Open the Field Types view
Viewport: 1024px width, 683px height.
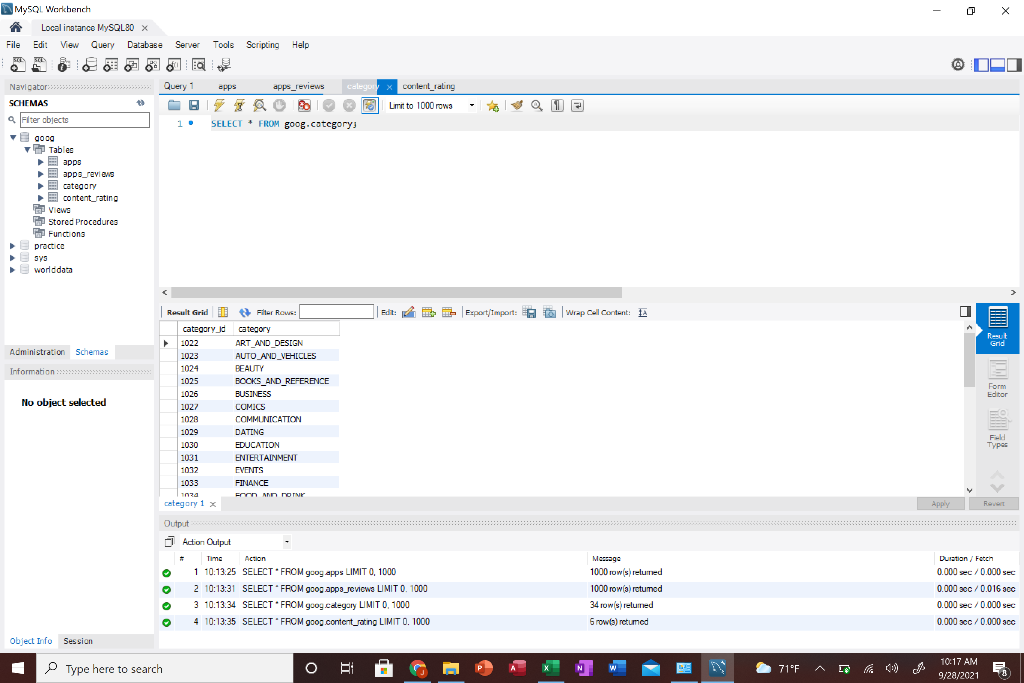997,428
